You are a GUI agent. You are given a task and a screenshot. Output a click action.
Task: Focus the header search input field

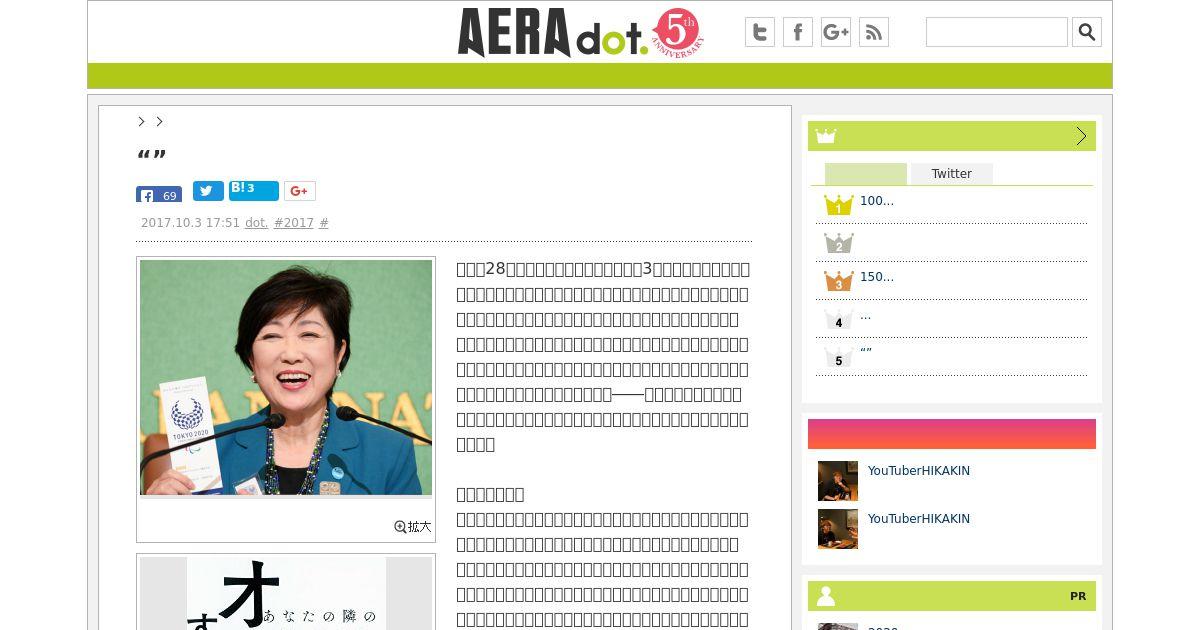tap(997, 32)
